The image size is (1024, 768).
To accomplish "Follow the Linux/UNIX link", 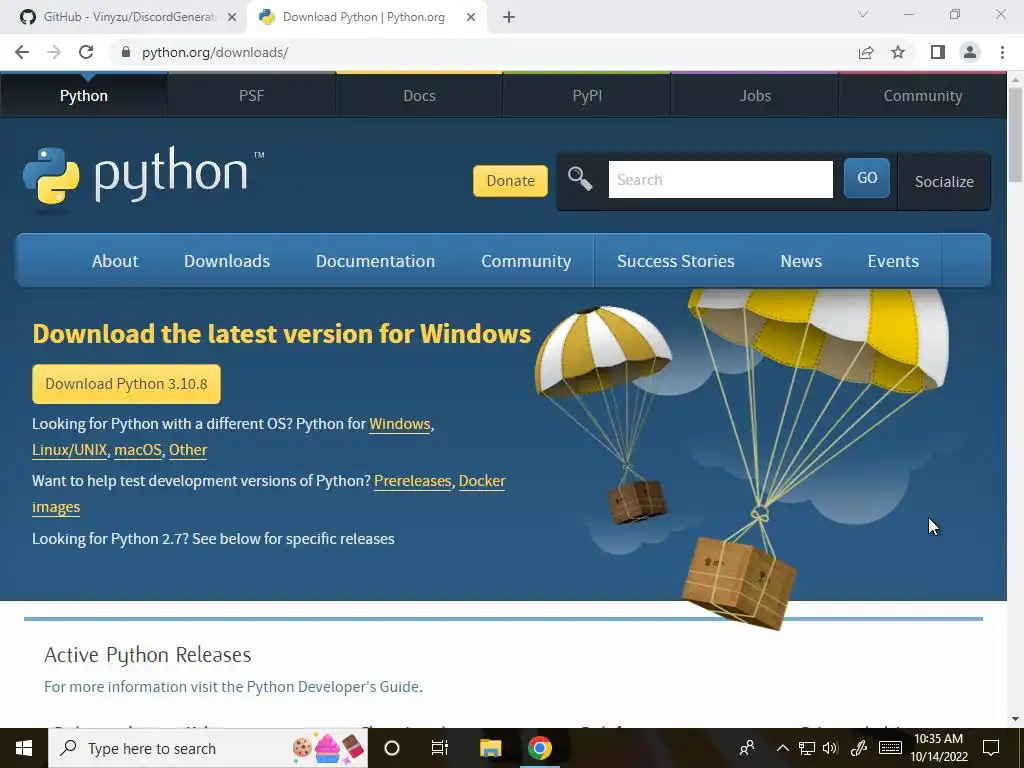I will click(69, 450).
